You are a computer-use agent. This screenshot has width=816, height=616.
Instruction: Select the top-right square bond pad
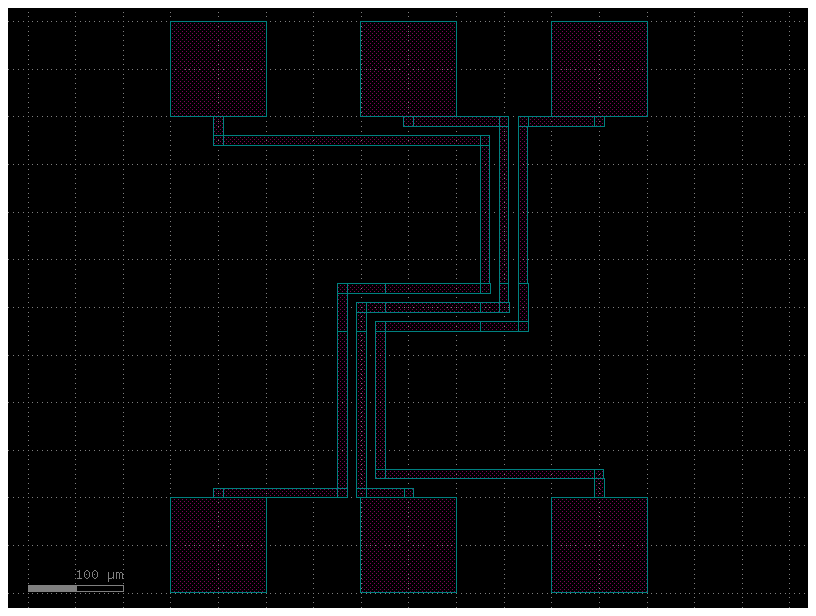point(599,69)
